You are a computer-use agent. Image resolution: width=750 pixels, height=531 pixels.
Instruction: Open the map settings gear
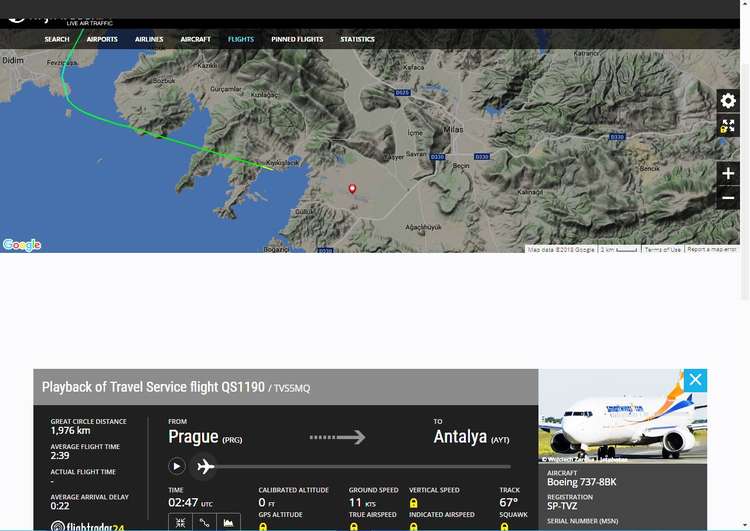(728, 101)
